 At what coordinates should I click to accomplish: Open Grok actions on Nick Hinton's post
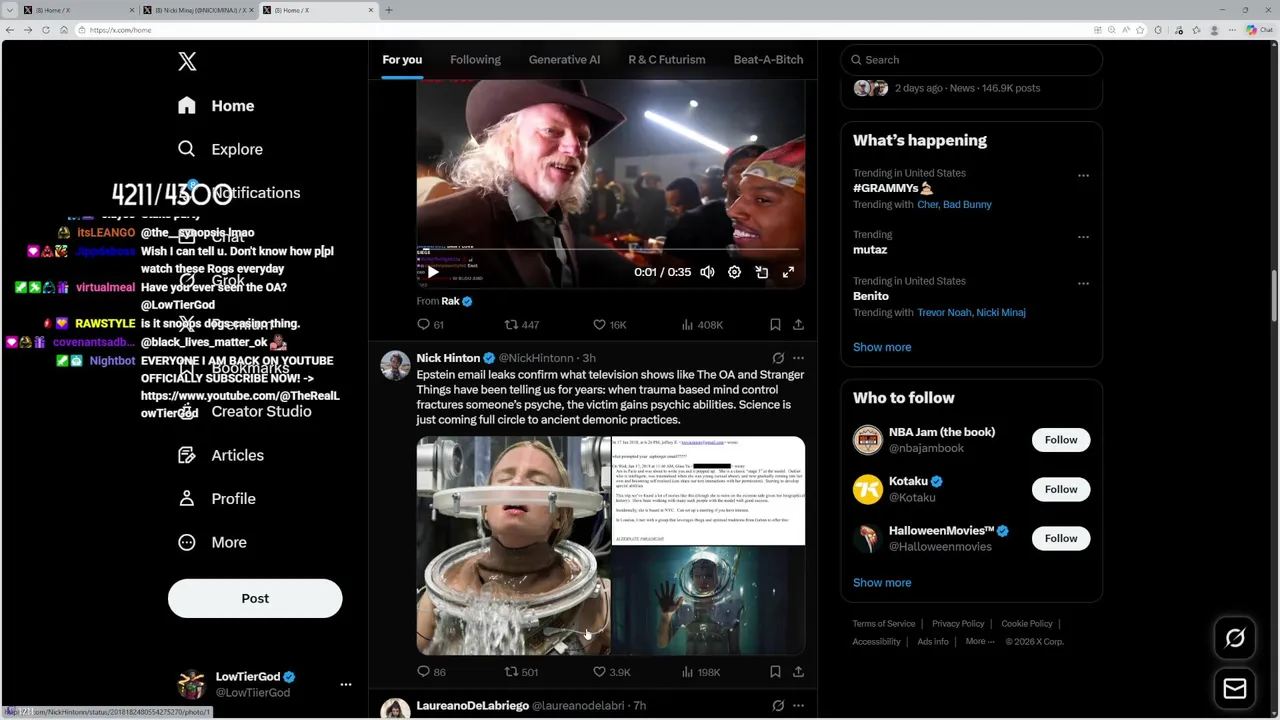pyautogui.click(x=778, y=358)
